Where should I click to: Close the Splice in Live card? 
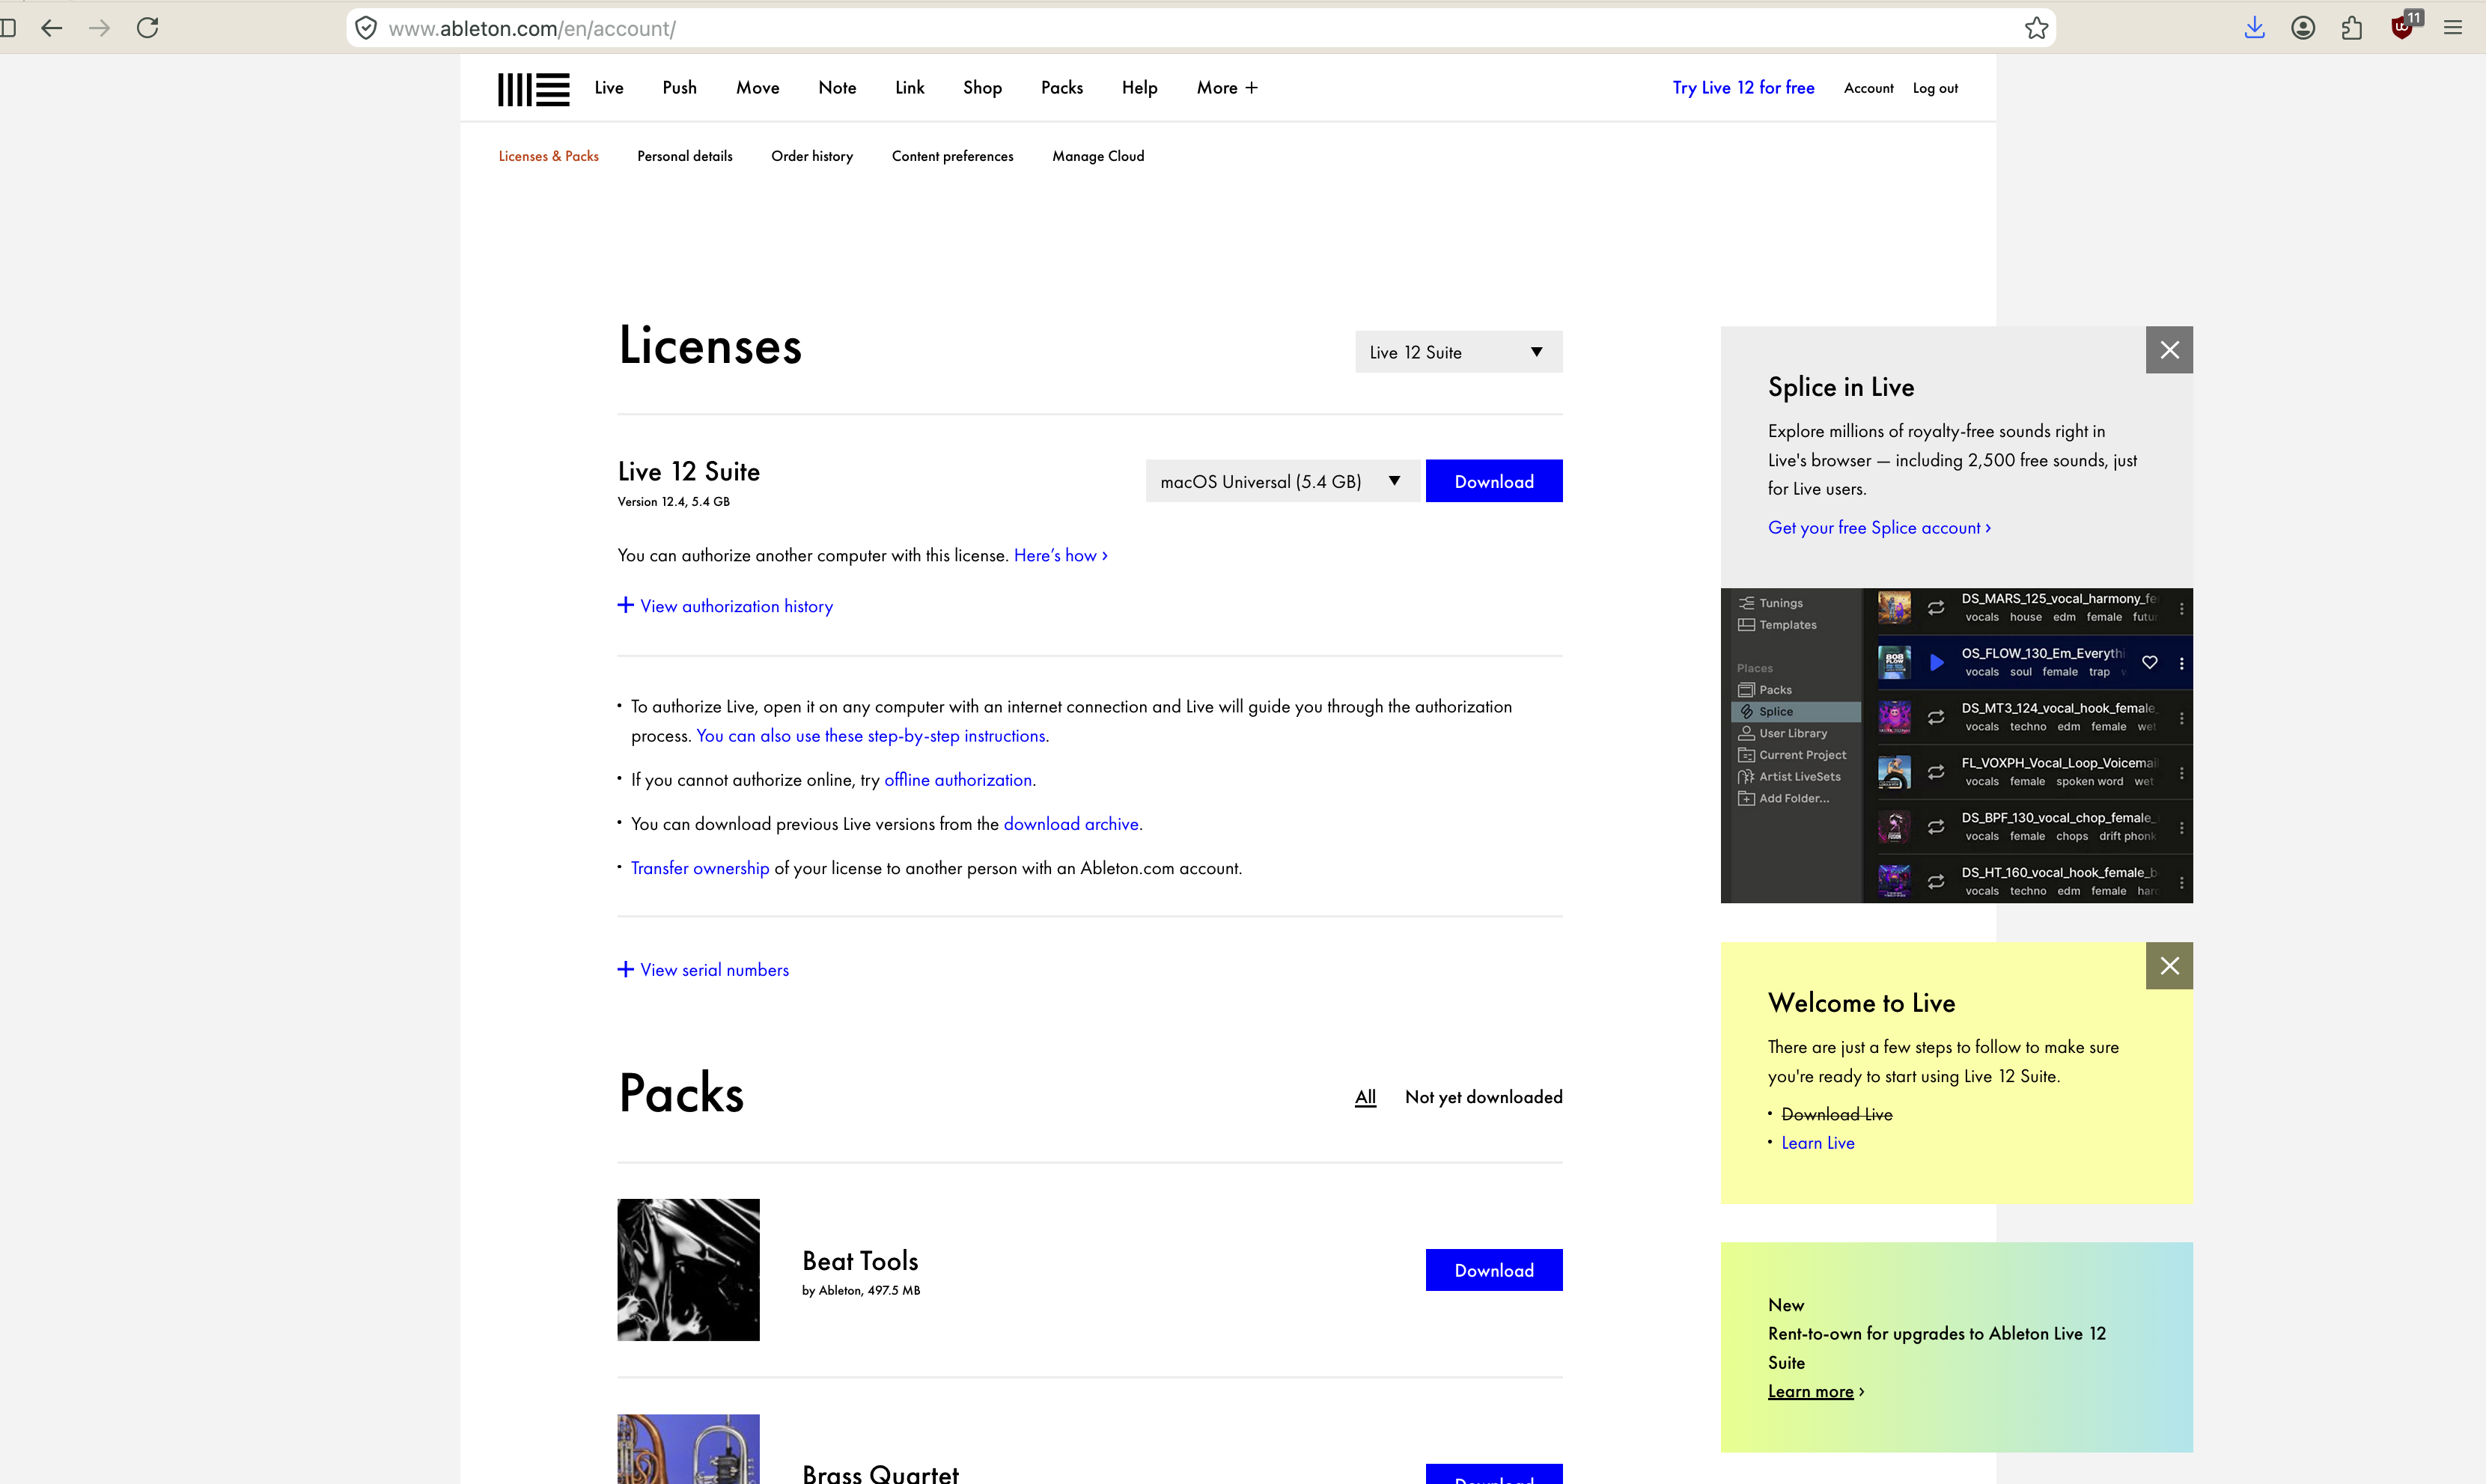2169,350
